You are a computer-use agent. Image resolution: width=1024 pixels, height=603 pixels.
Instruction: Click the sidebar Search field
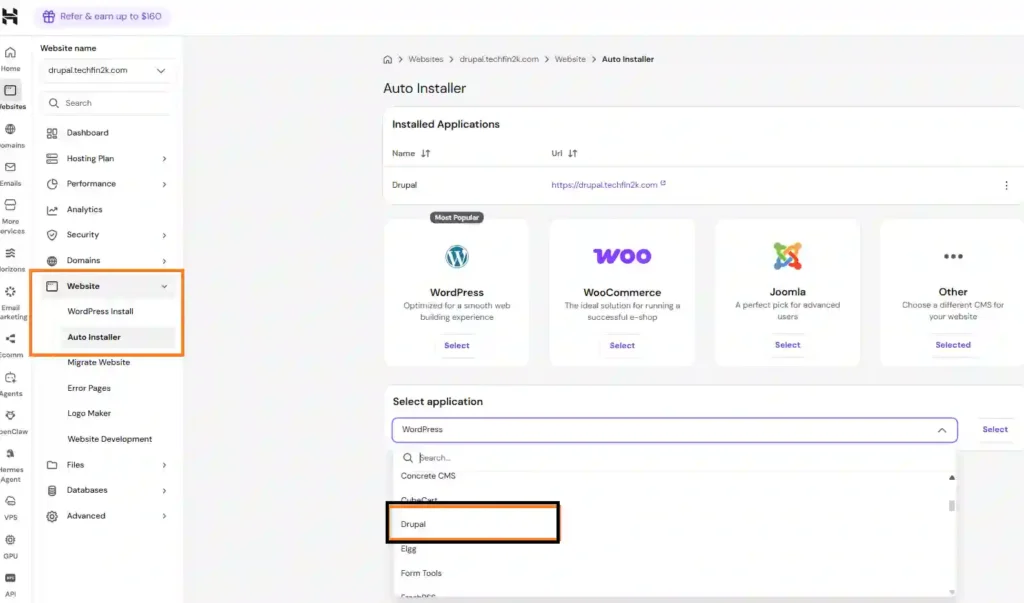(106, 103)
